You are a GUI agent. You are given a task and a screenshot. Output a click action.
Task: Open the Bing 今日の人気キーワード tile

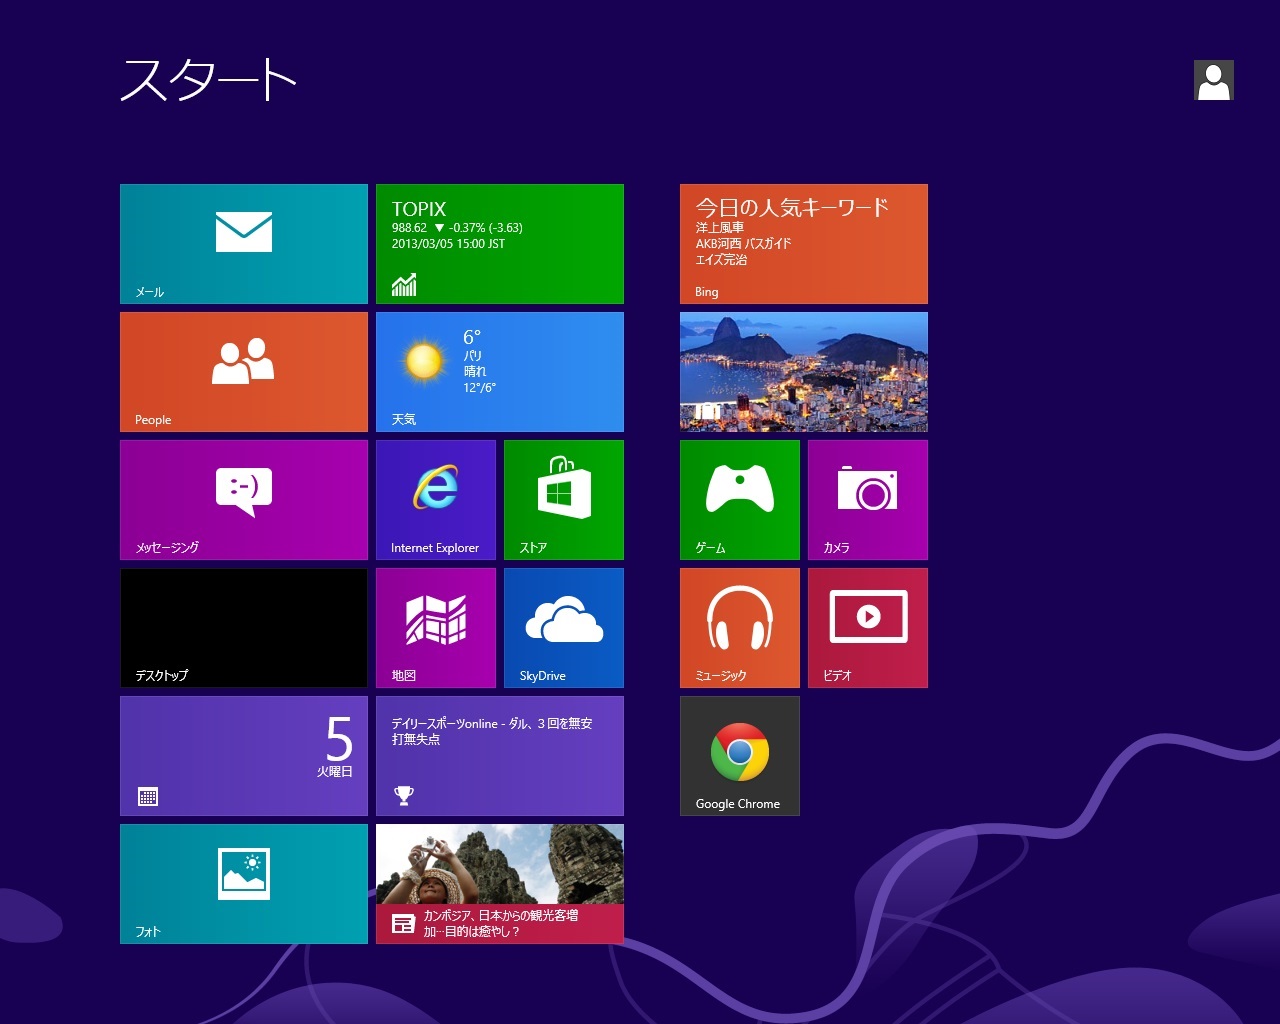point(804,244)
